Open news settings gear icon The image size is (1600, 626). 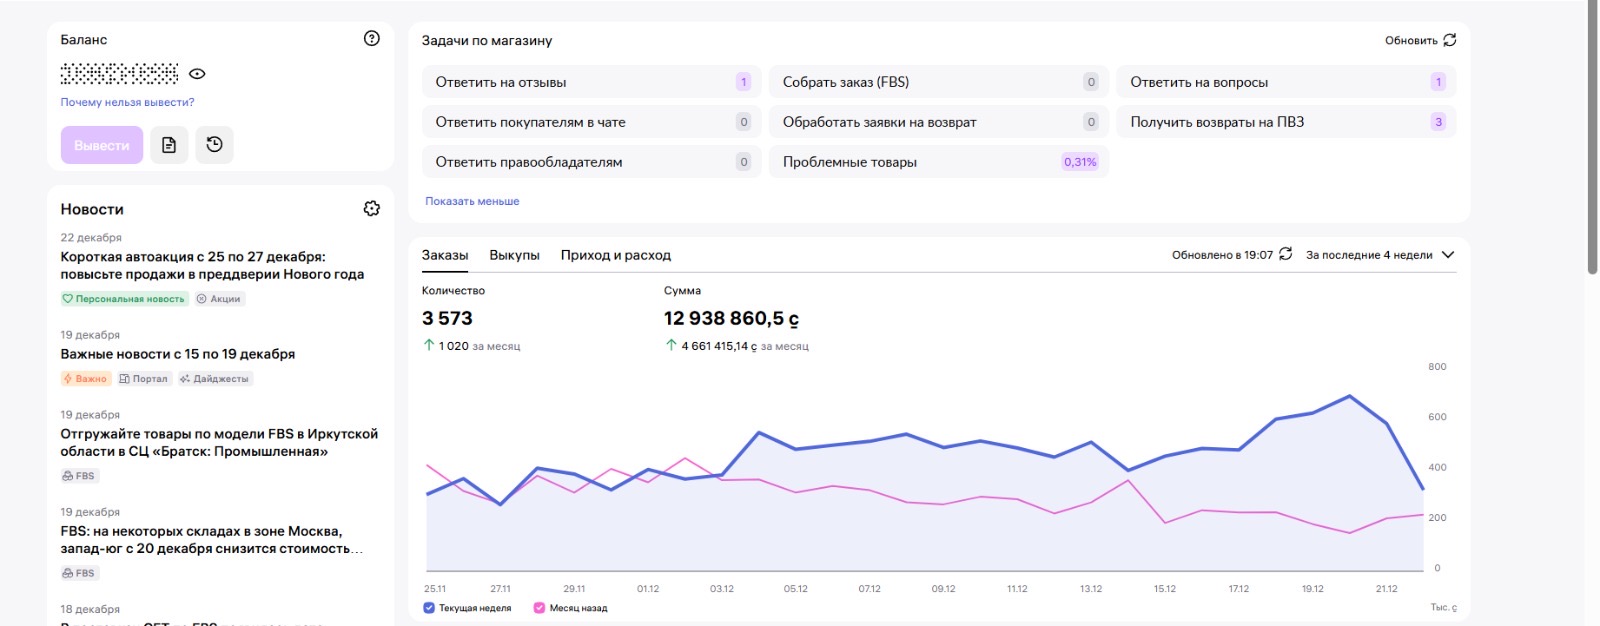click(x=372, y=208)
